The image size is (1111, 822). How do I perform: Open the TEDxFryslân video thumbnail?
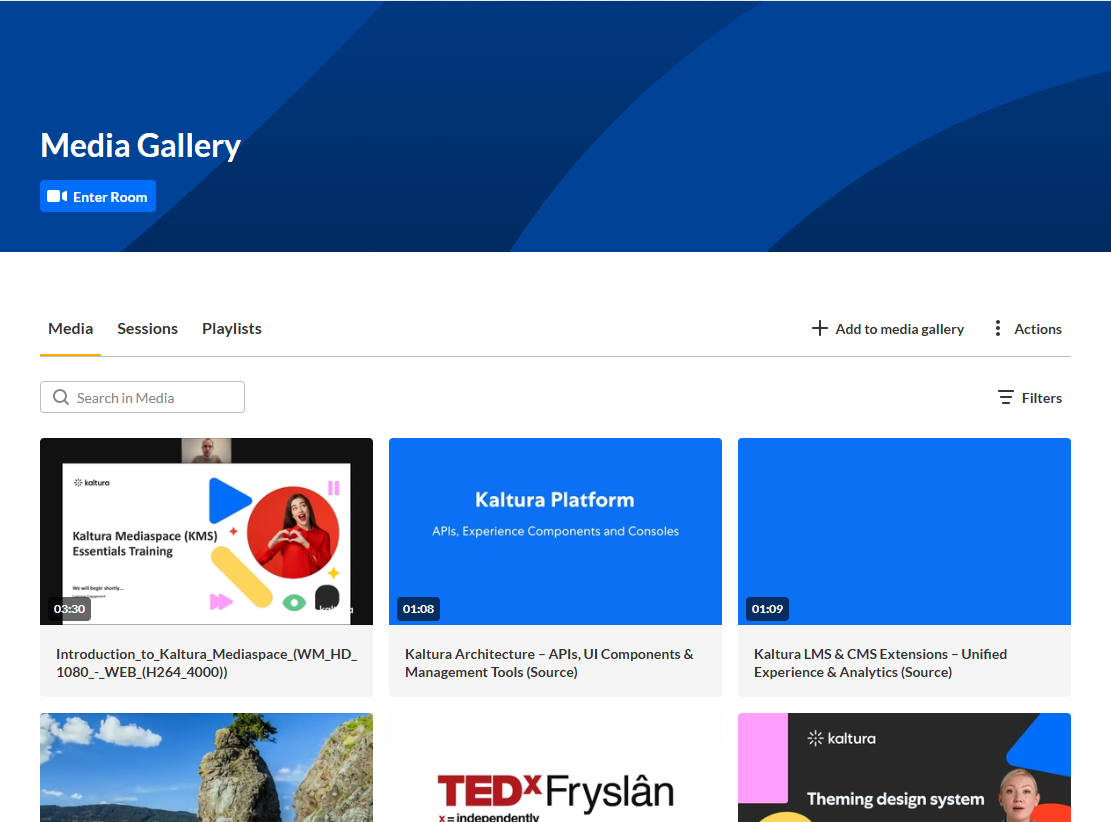click(x=556, y=767)
